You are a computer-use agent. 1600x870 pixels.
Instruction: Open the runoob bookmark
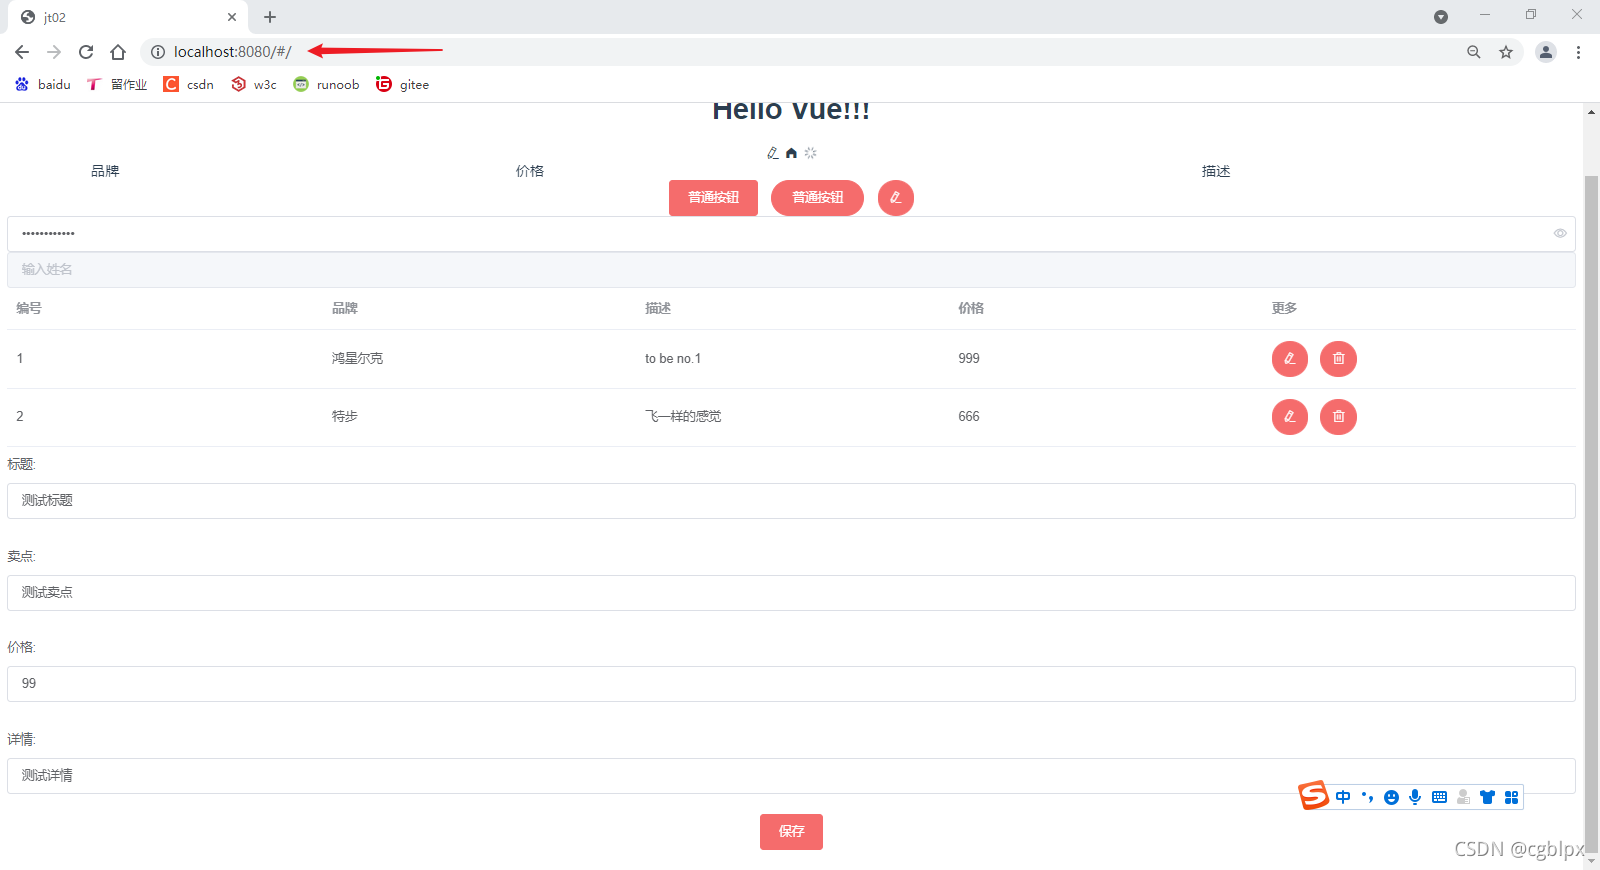coord(326,85)
